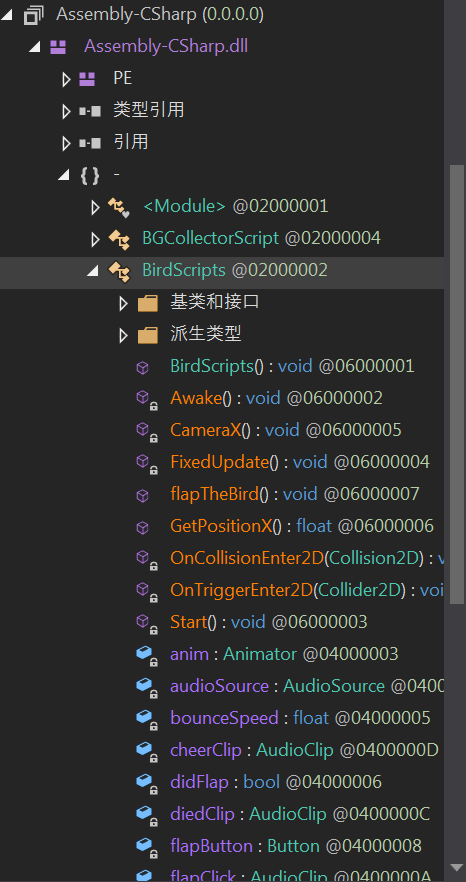Click the module icon beside Assembly-CSharp.dll

pyautogui.click(x=58, y=47)
